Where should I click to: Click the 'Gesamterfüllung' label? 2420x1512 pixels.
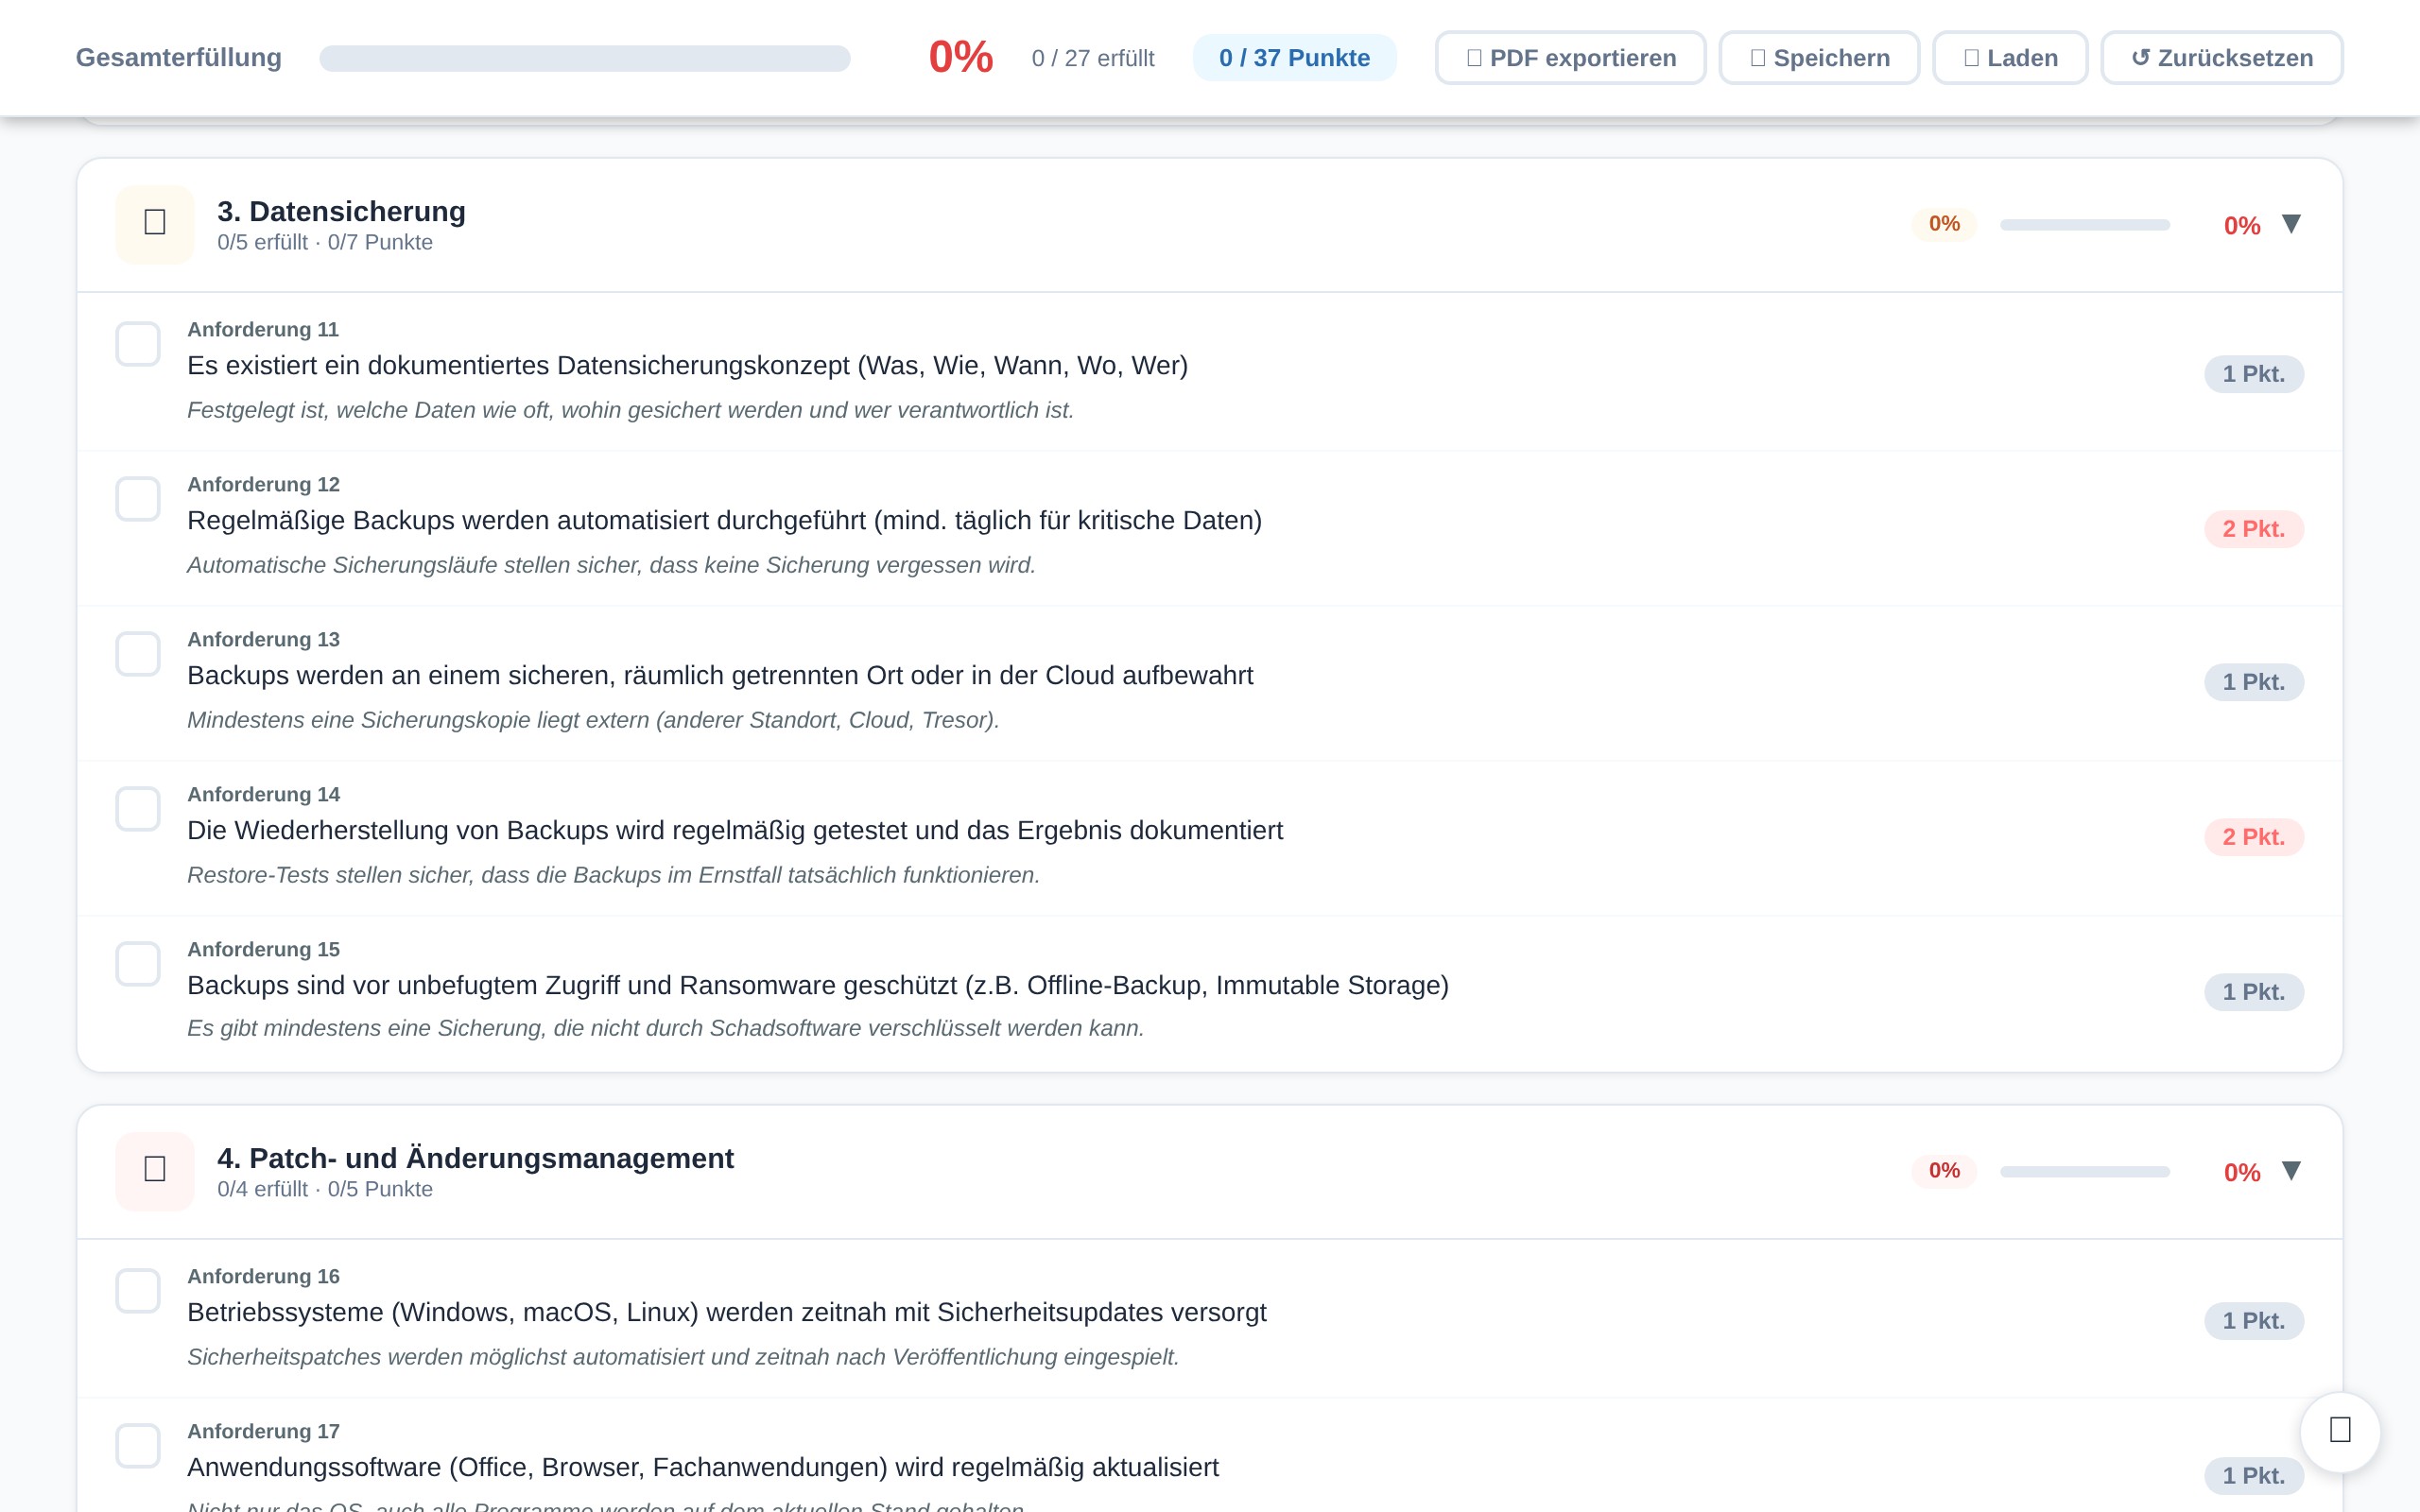click(179, 58)
